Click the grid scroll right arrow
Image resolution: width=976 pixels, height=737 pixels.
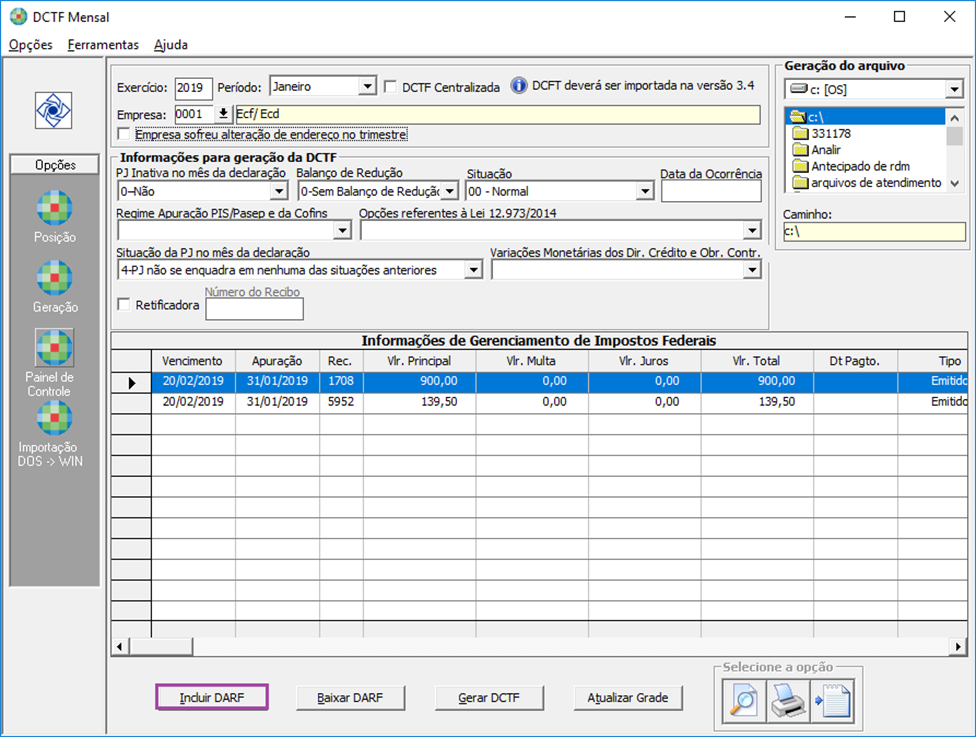pyautogui.click(x=958, y=647)
